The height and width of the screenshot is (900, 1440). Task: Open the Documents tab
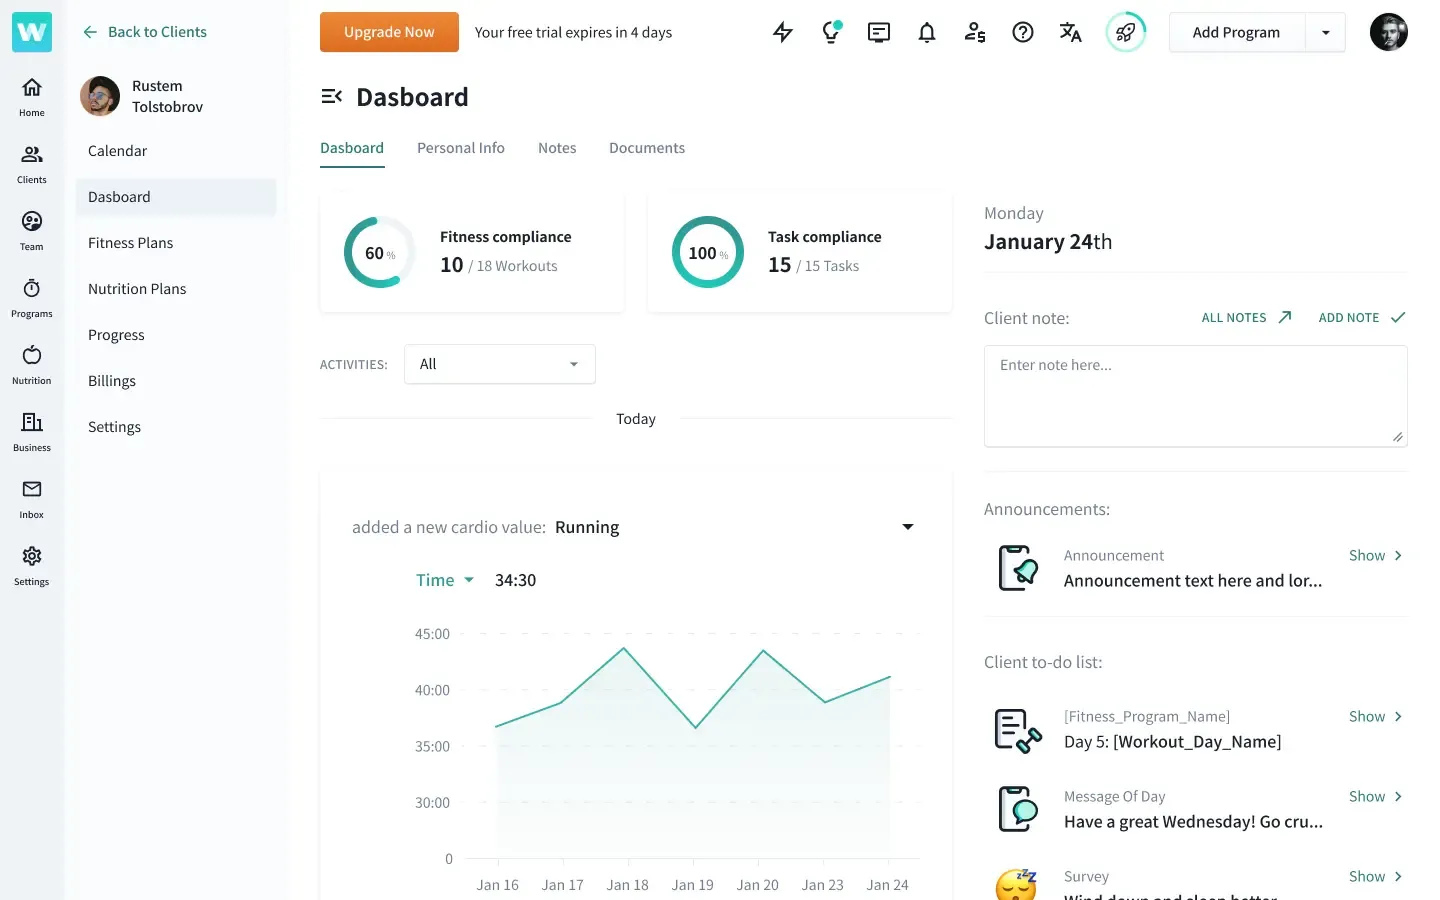(646, 148)
